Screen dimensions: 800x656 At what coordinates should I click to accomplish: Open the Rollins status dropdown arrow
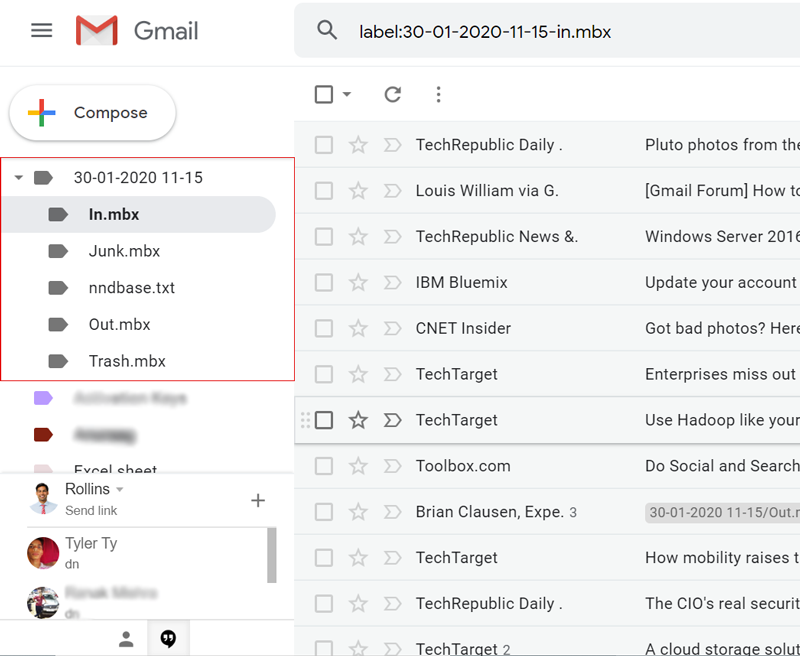[x=120, y=489]
